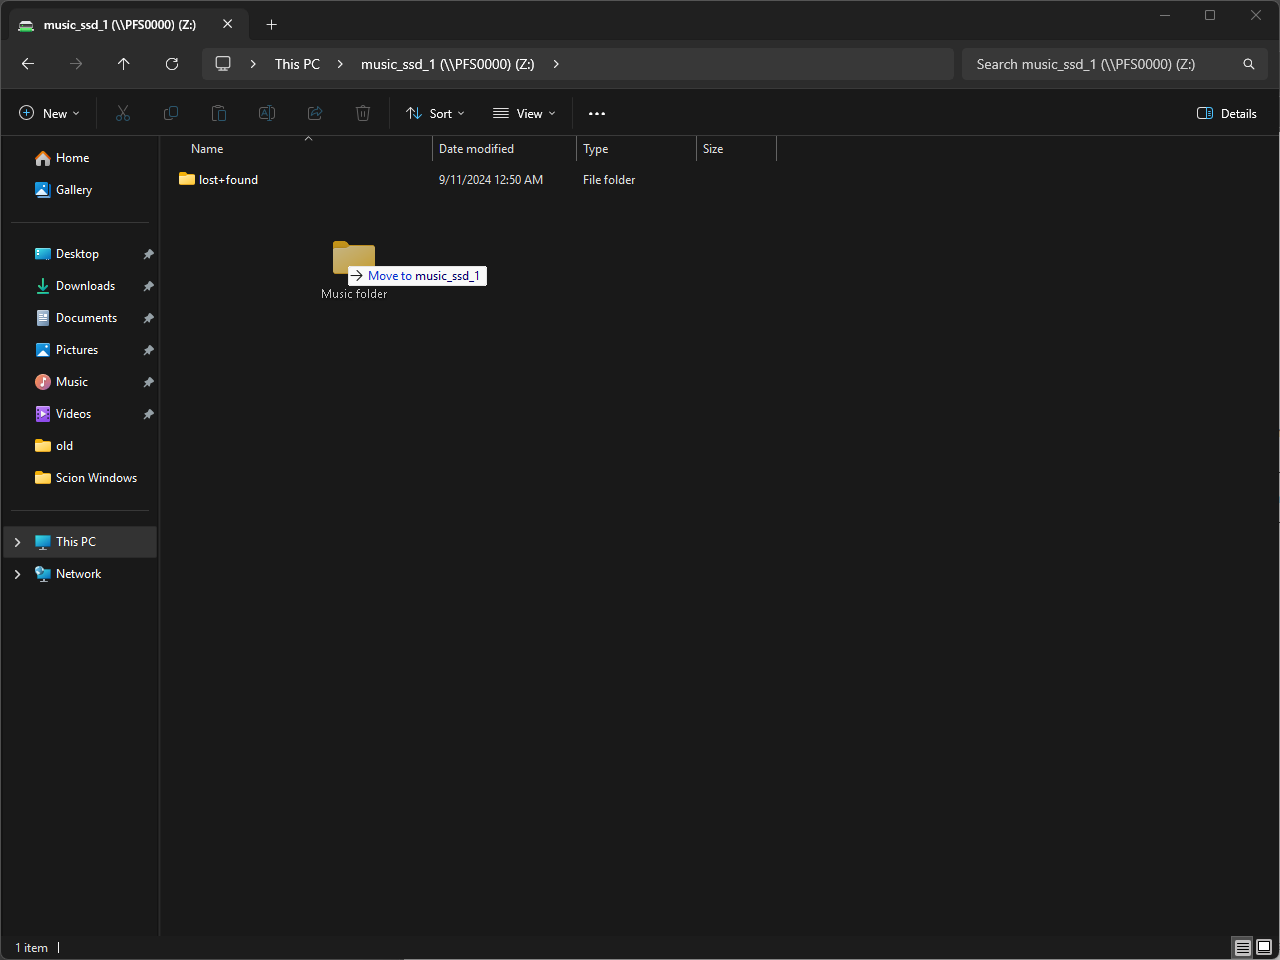Sort by Date modified column header

(504, 149)
